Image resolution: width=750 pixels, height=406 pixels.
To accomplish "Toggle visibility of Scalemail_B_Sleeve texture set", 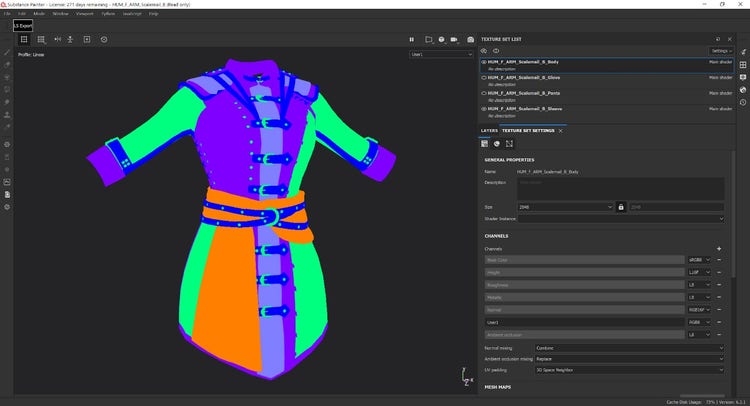I will coord(484,109).
